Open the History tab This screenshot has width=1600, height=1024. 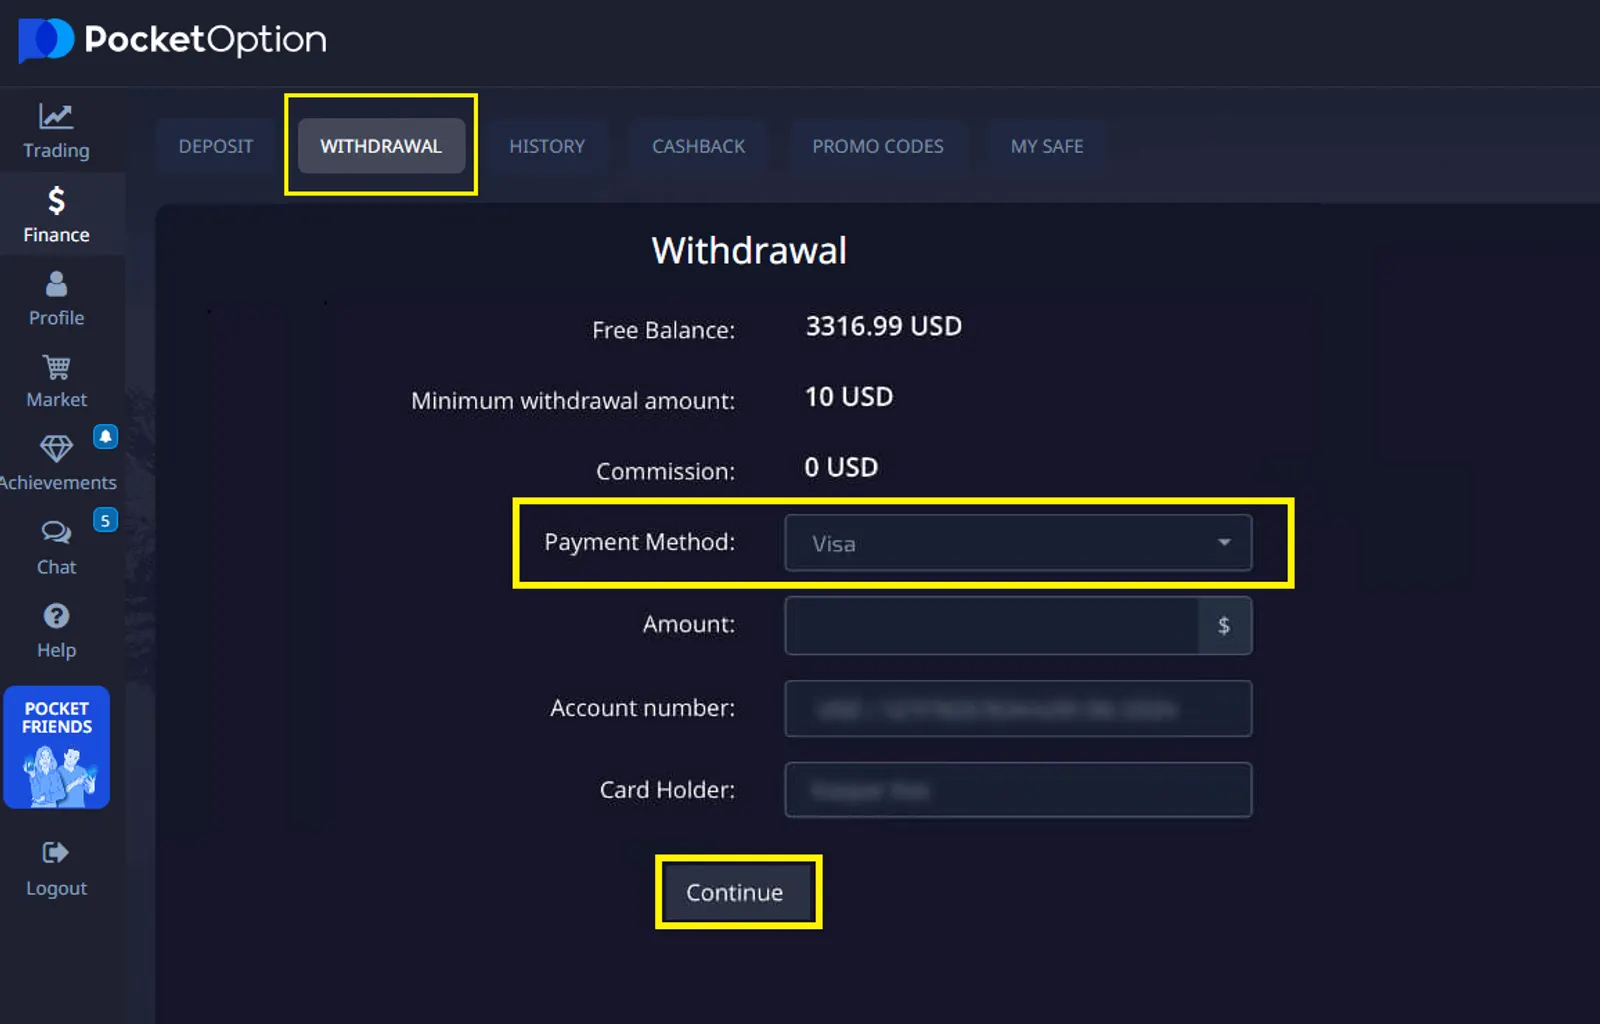[547, 147]
